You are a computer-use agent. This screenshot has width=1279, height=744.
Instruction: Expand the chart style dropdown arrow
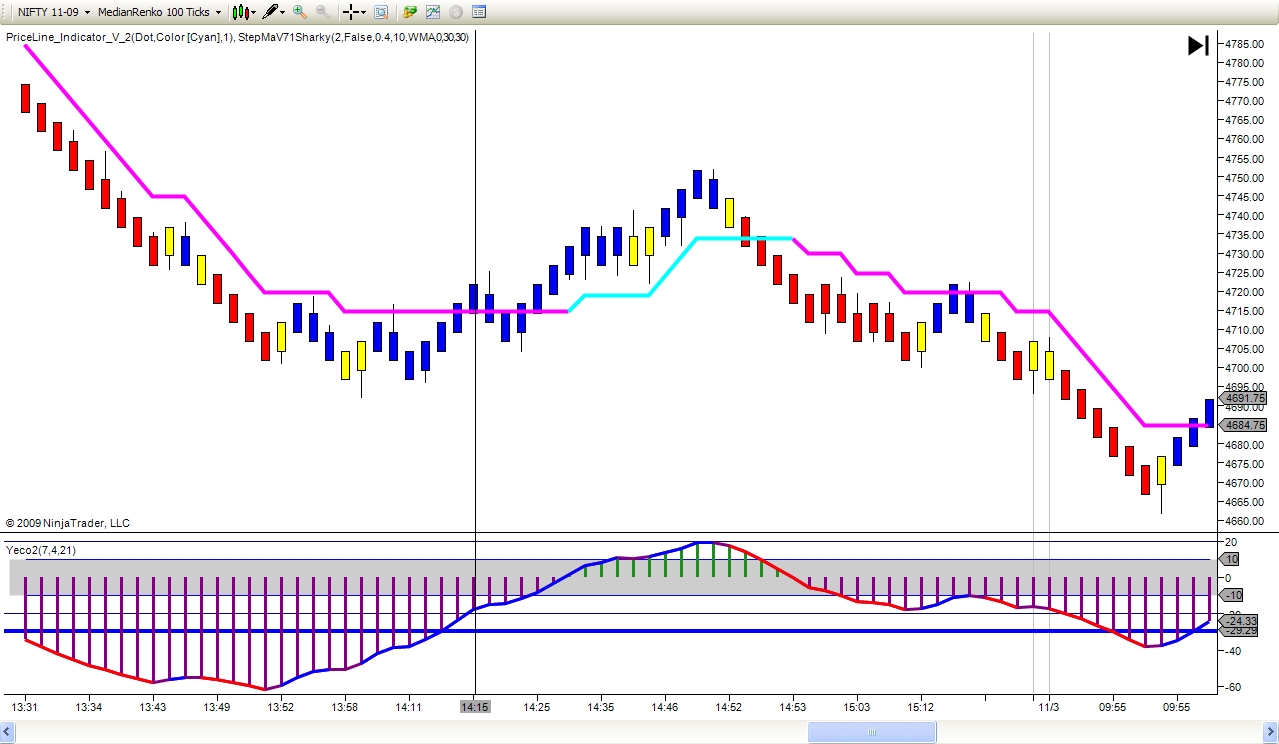tap(253, 12)
